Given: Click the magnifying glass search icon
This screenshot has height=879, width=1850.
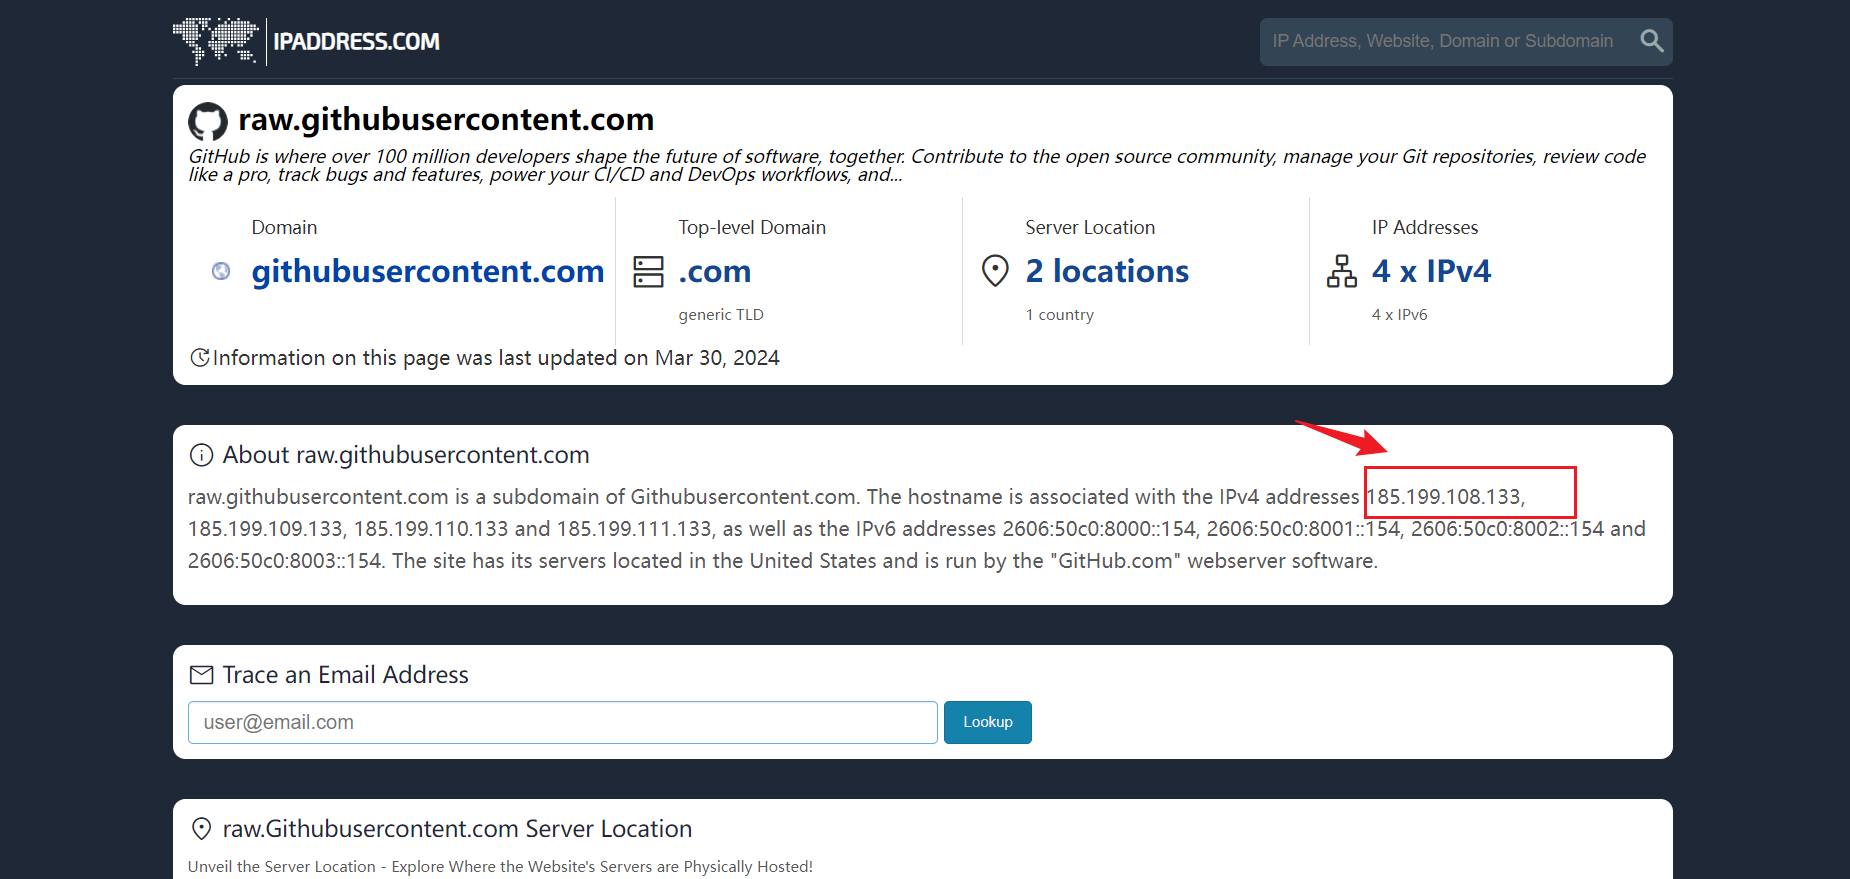Looking at the screenshot, I should (x=1651, y=41).
